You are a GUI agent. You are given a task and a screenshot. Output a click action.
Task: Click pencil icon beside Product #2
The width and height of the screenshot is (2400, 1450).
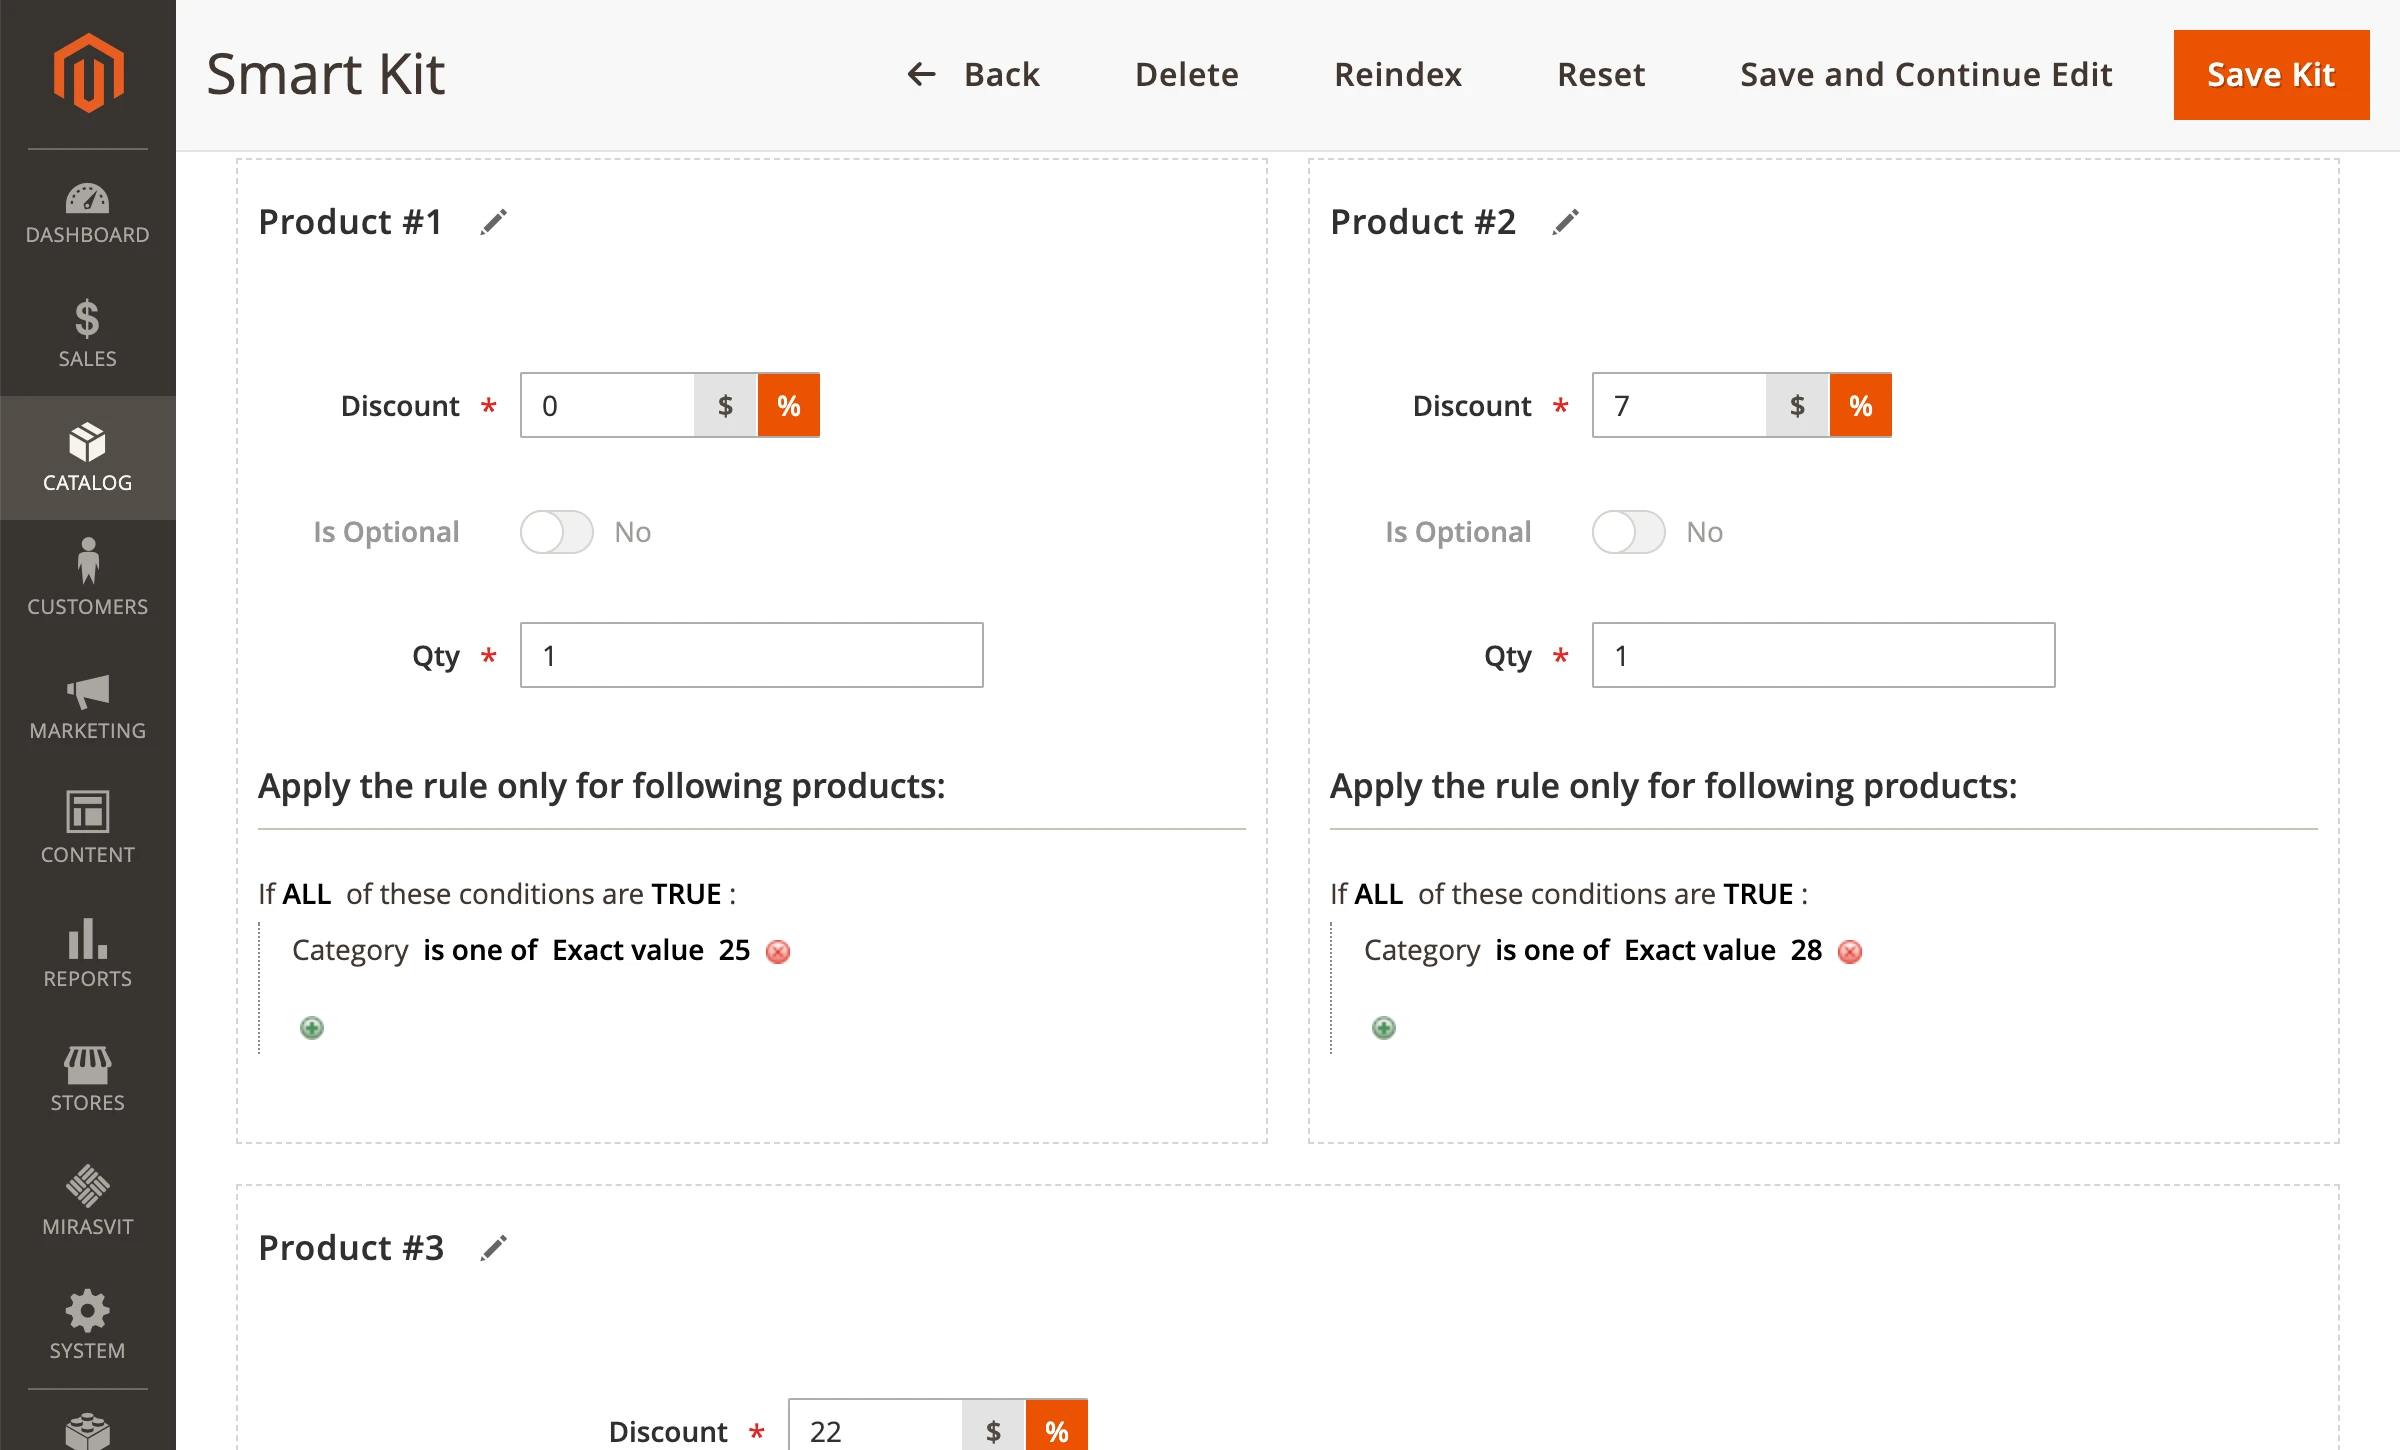coord(1565,222)
